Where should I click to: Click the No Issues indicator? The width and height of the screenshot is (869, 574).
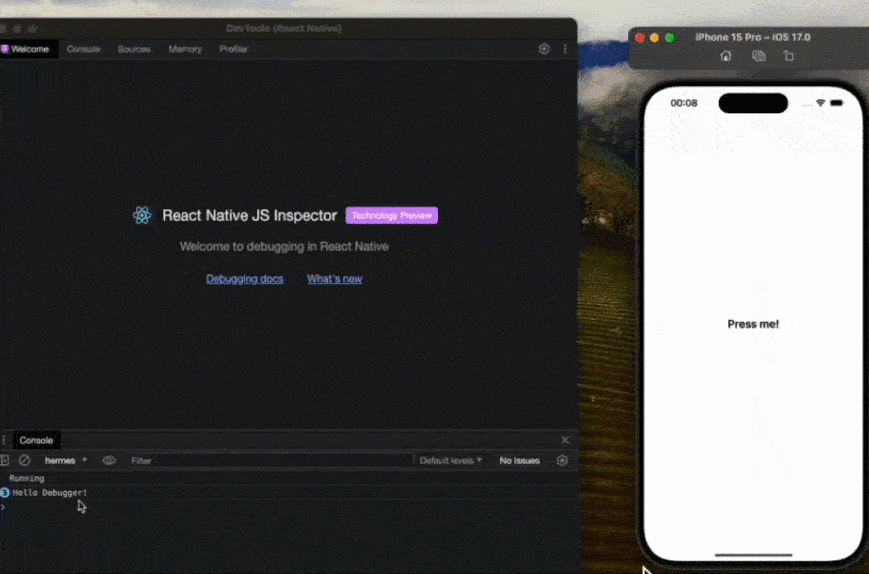[x=519, y=460]
